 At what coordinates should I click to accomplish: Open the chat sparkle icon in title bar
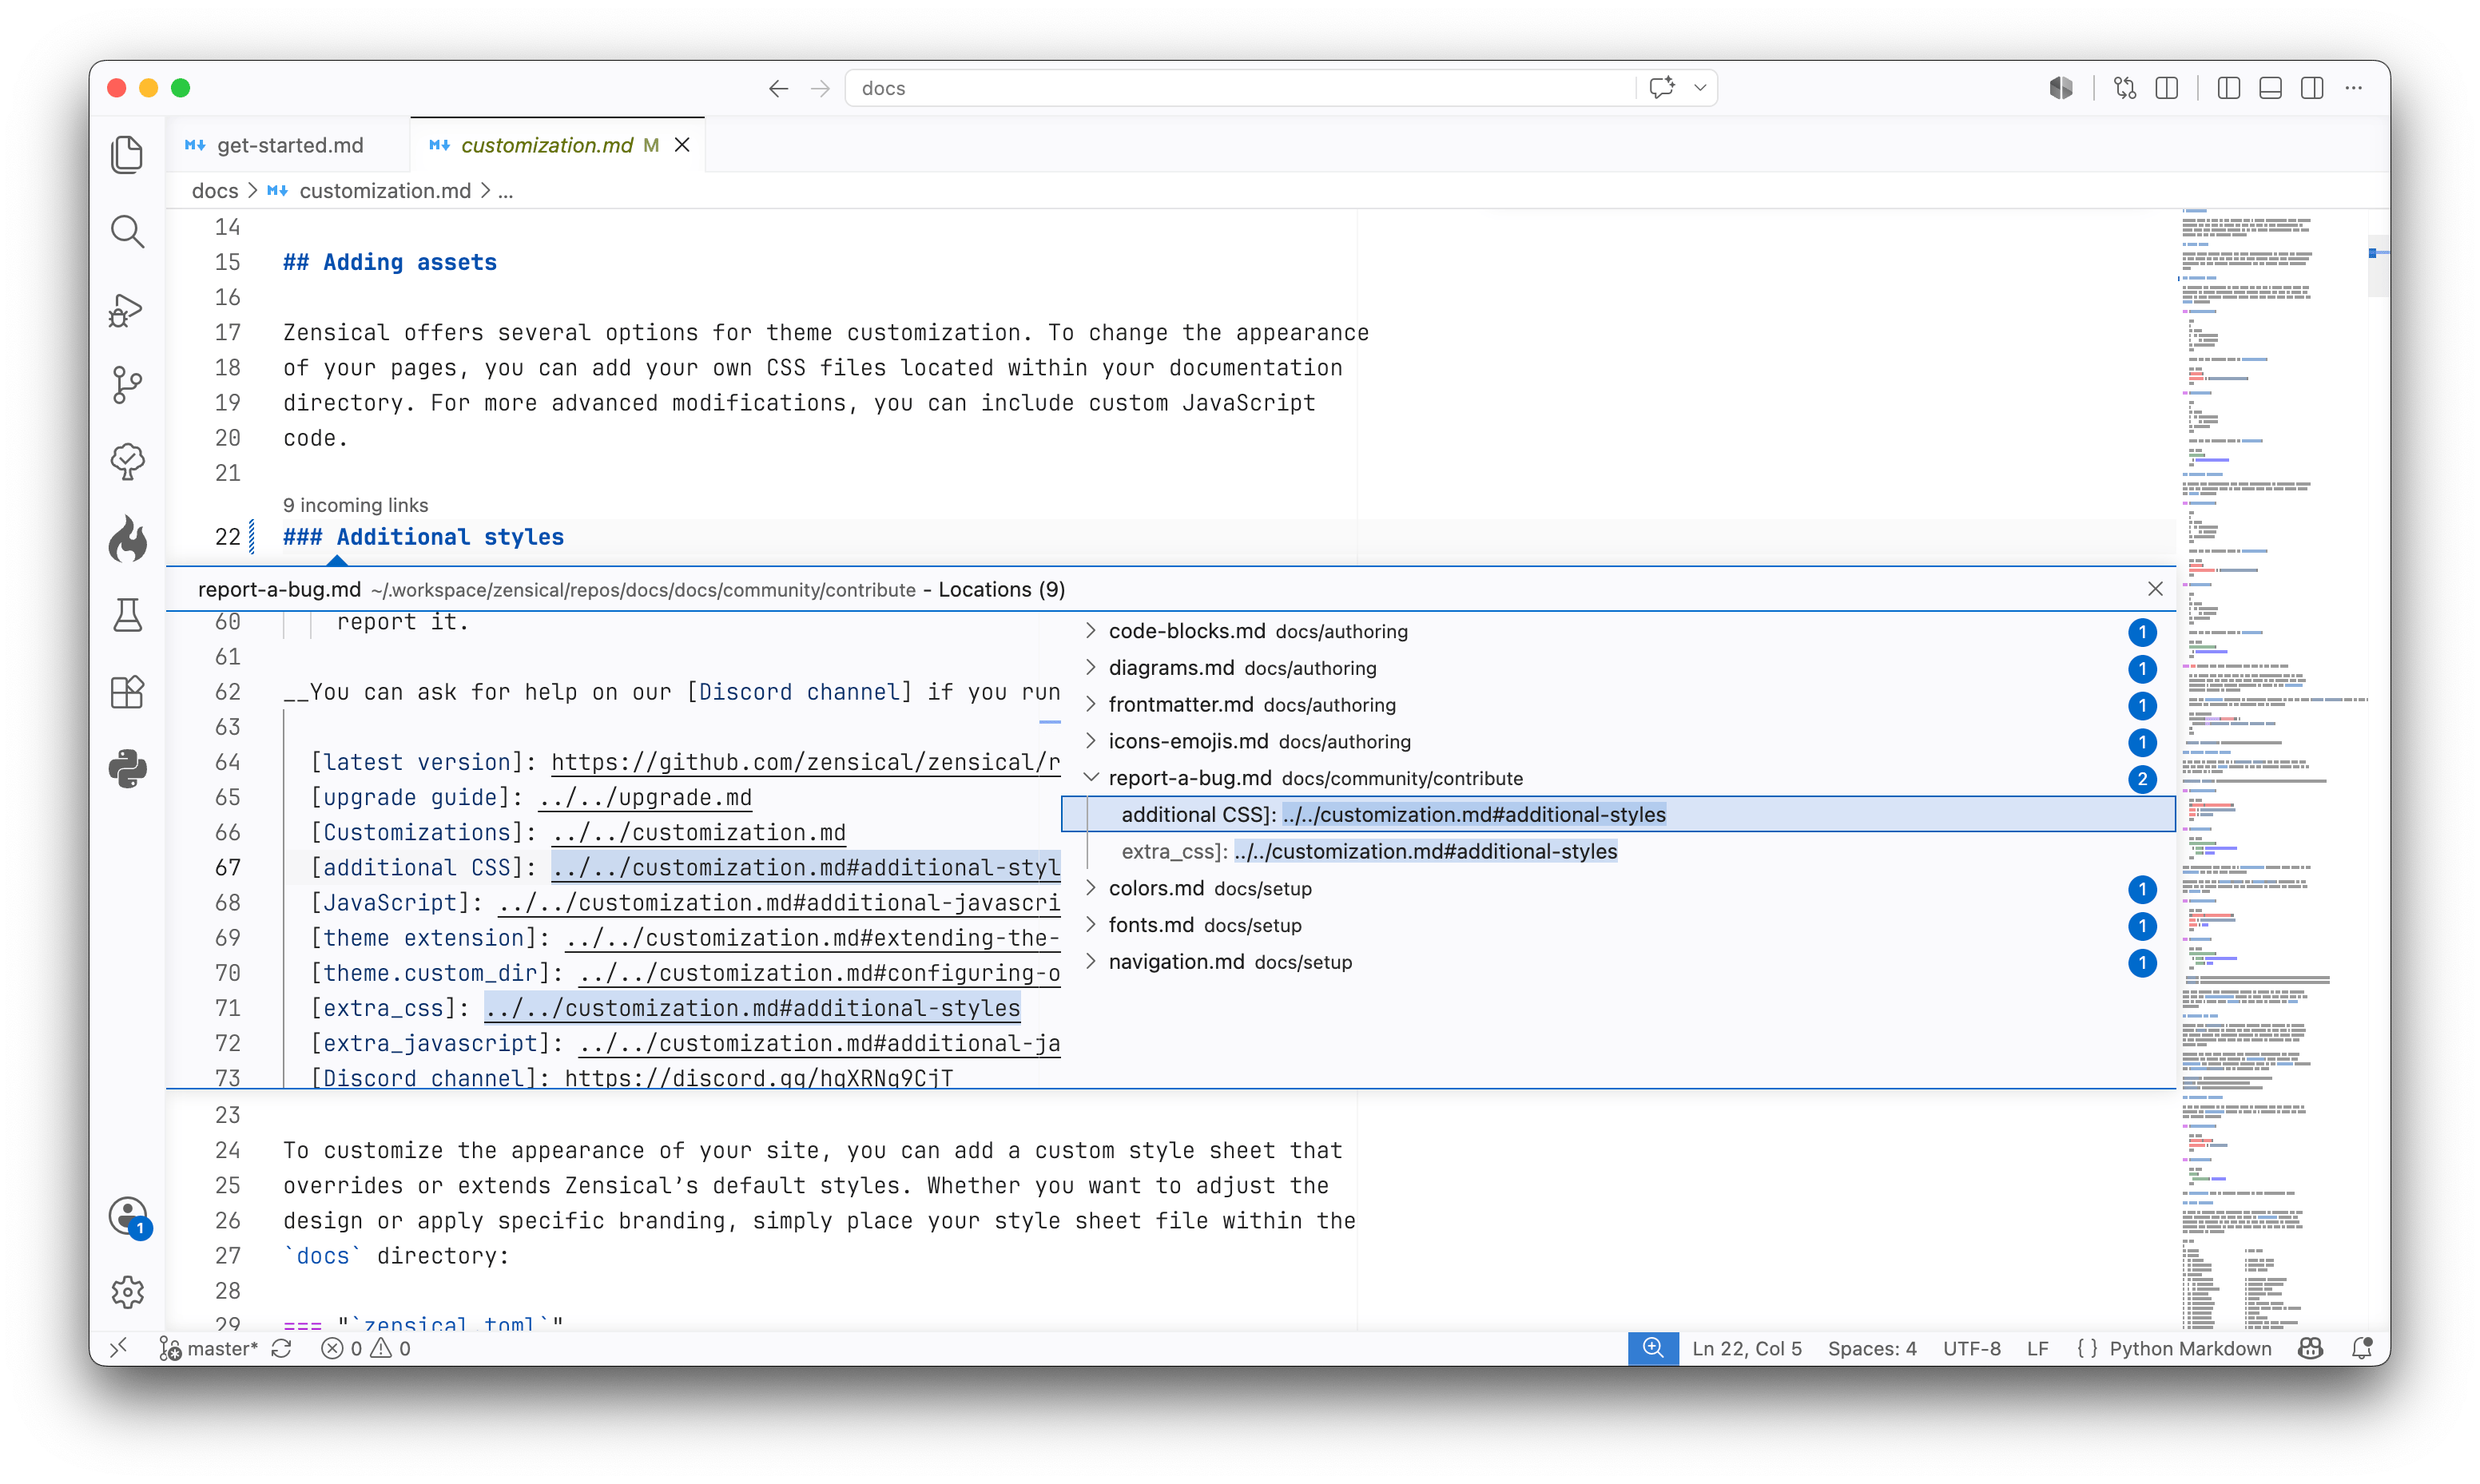point(1662,88)
